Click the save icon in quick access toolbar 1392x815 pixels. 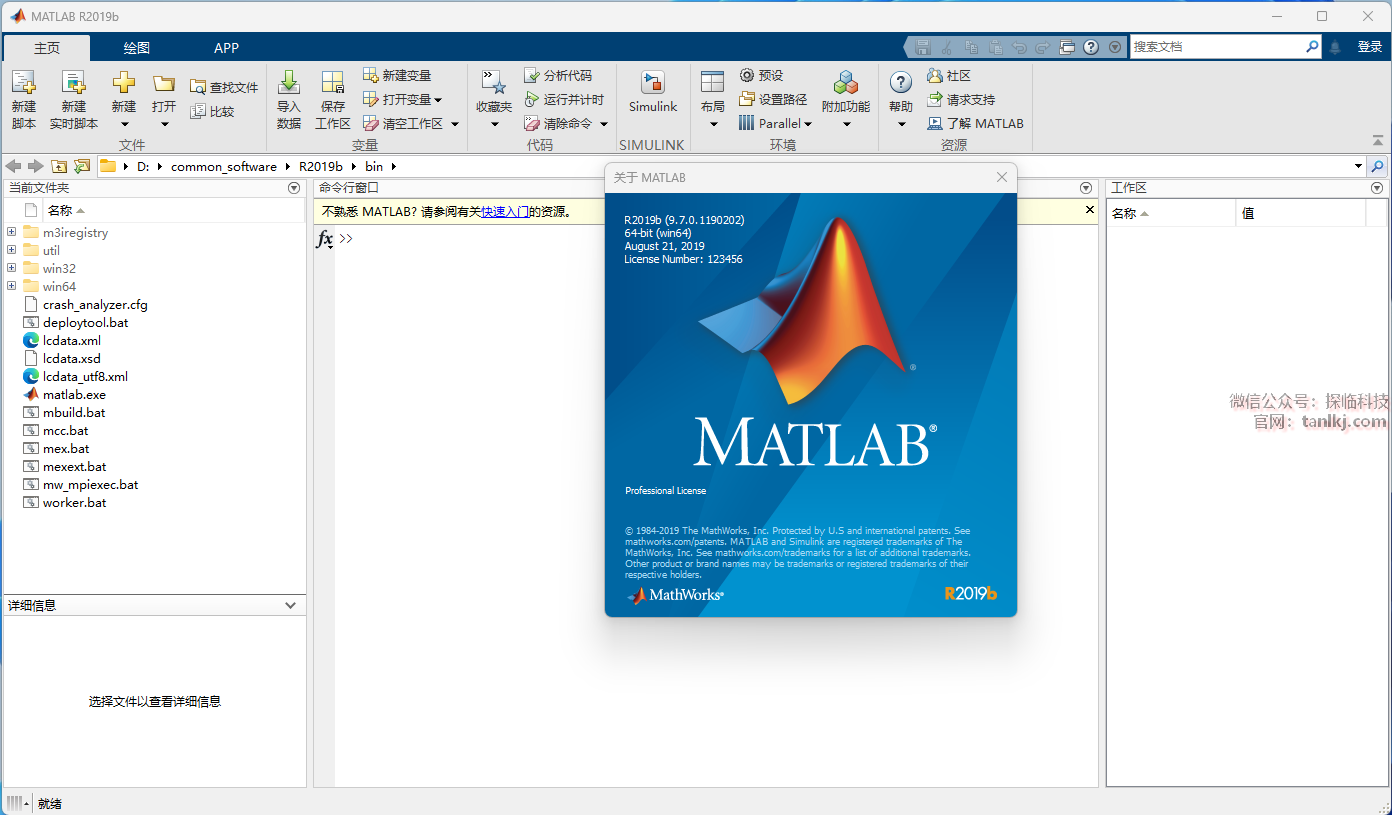922,47
